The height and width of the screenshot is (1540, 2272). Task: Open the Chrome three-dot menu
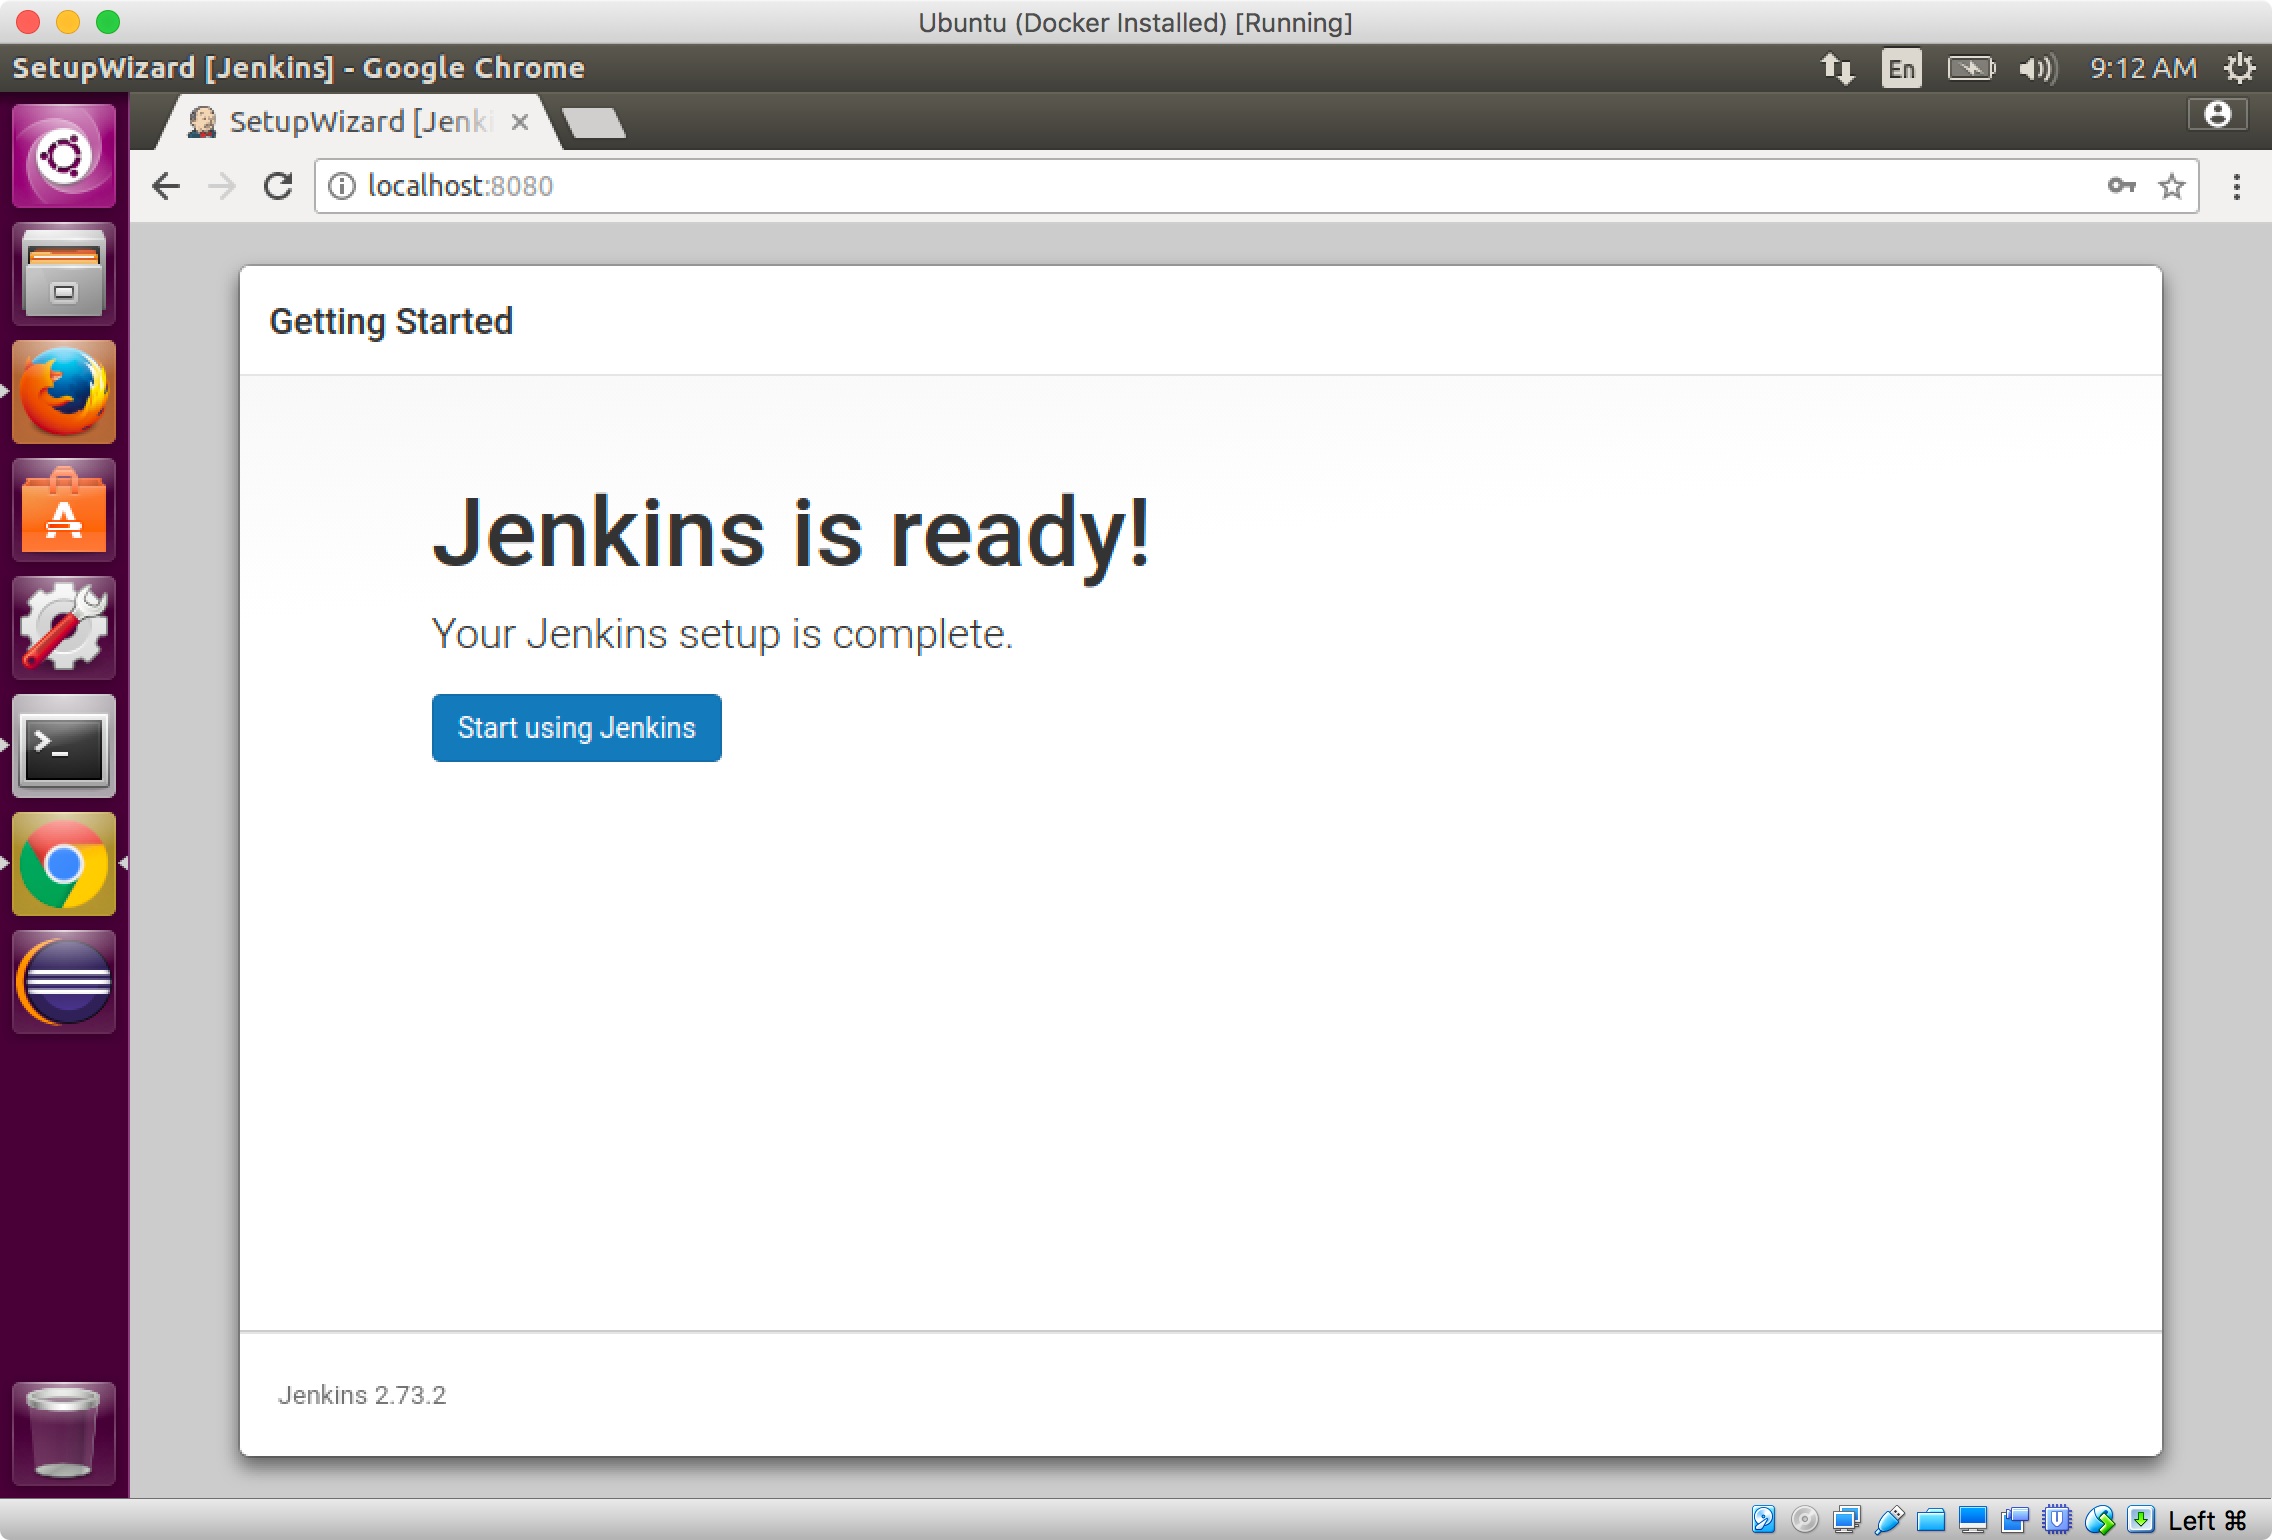pos(2237,186)
